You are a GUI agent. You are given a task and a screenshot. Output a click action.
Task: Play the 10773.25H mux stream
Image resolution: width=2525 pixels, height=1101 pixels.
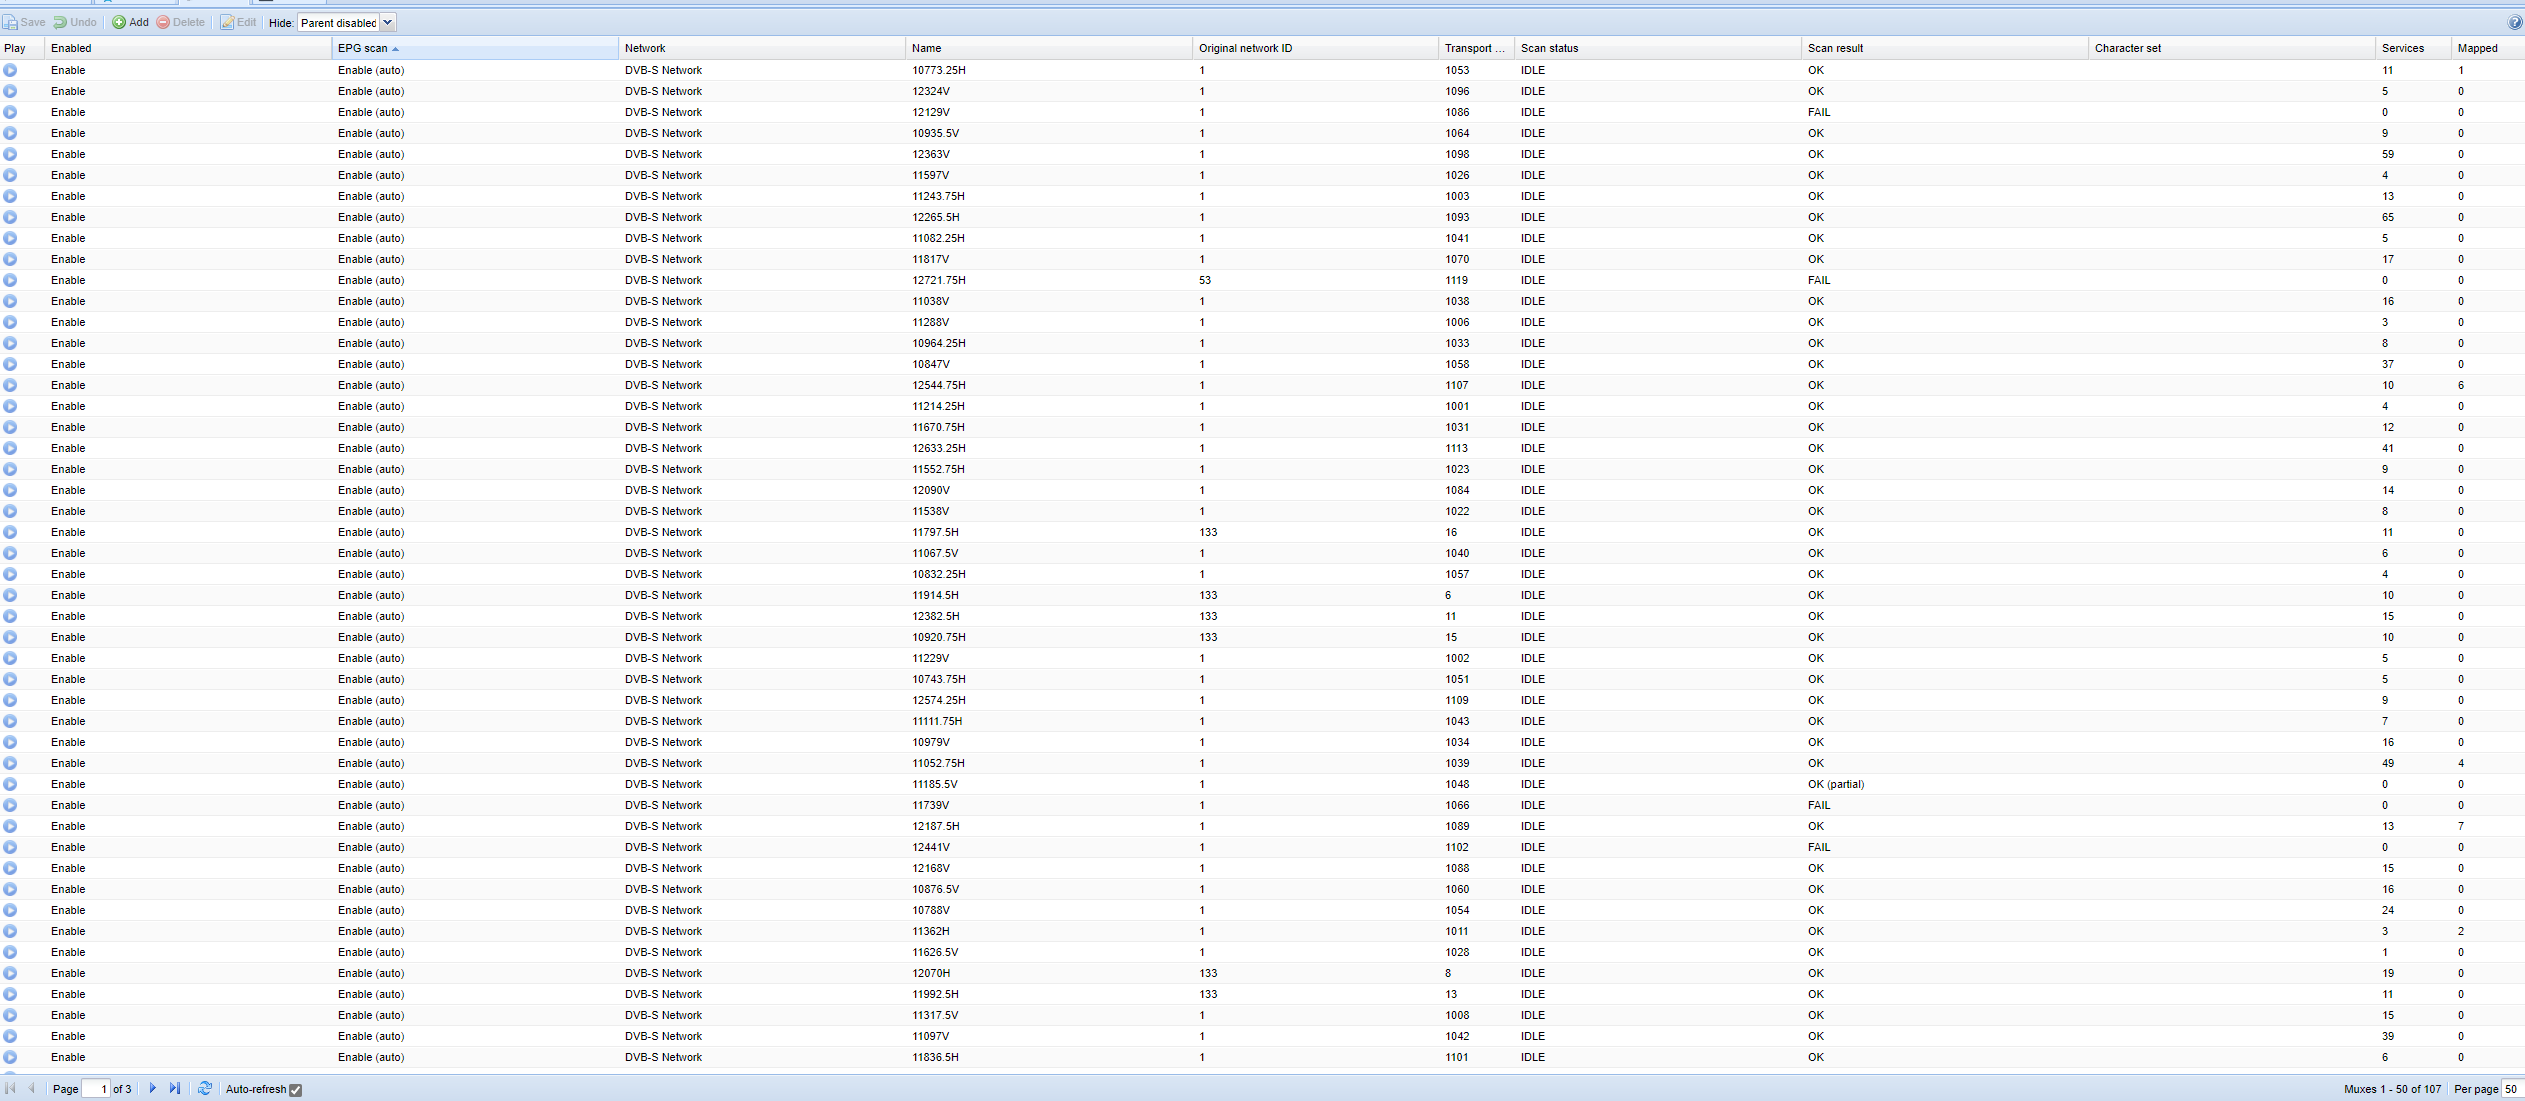coord(10,70)
